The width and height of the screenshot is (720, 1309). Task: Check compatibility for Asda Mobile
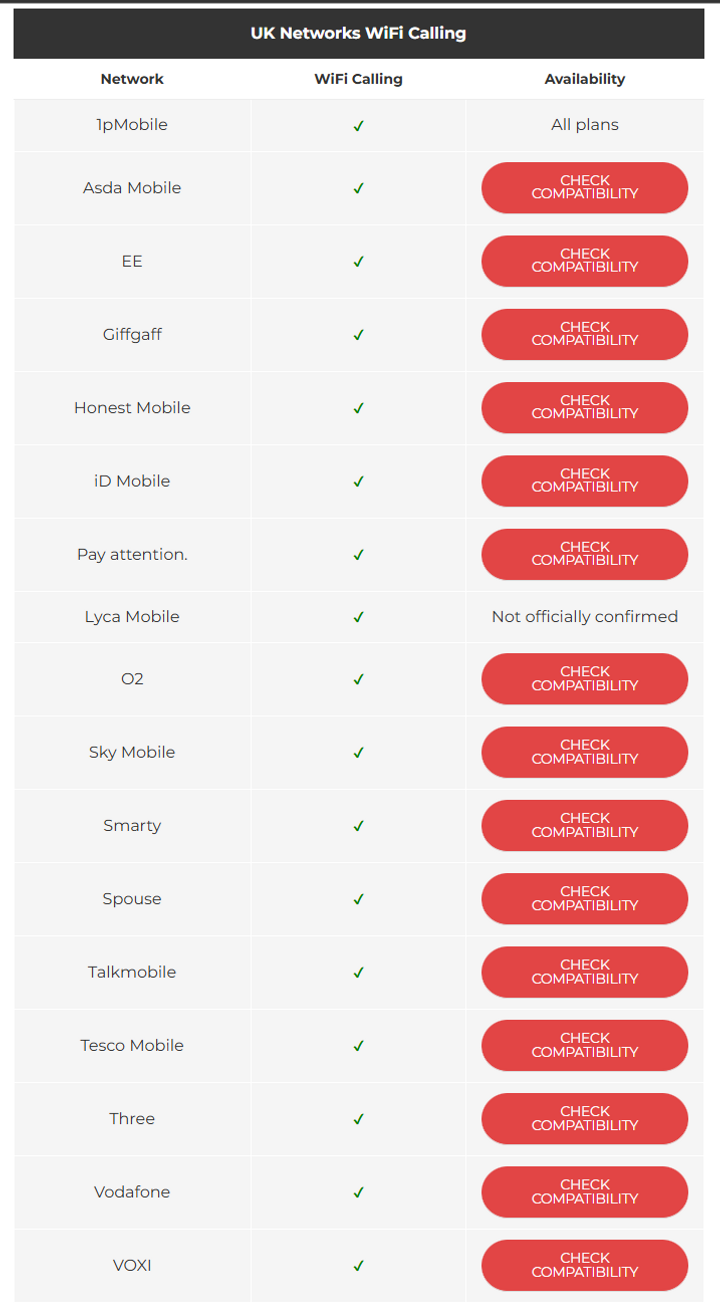pyautogui.click(x=585, y=188)
